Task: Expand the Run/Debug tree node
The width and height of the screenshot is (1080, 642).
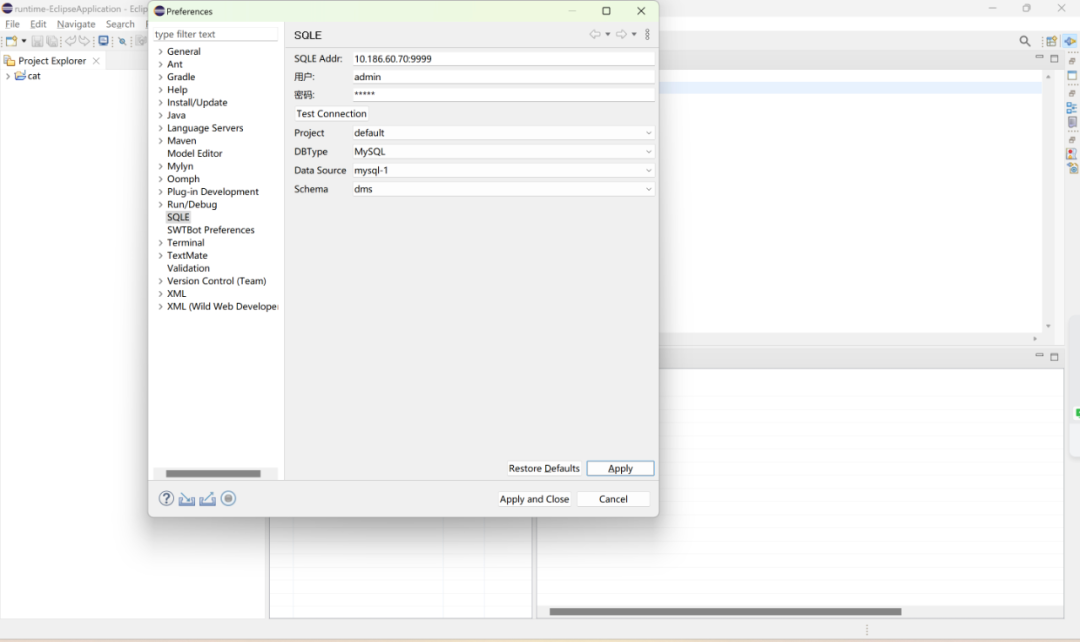Action: [160, 205]
